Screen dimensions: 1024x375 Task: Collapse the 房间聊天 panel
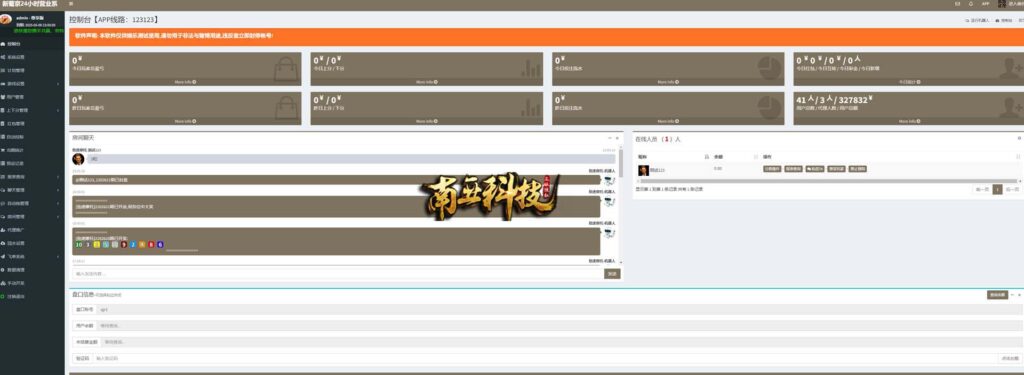(x=610, y=138)
